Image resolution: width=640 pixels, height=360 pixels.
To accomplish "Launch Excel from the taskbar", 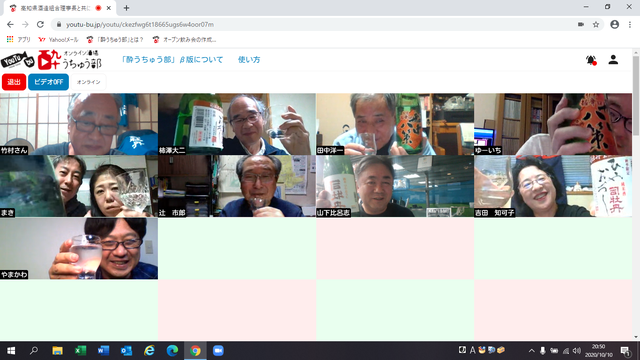I will 80,351.
